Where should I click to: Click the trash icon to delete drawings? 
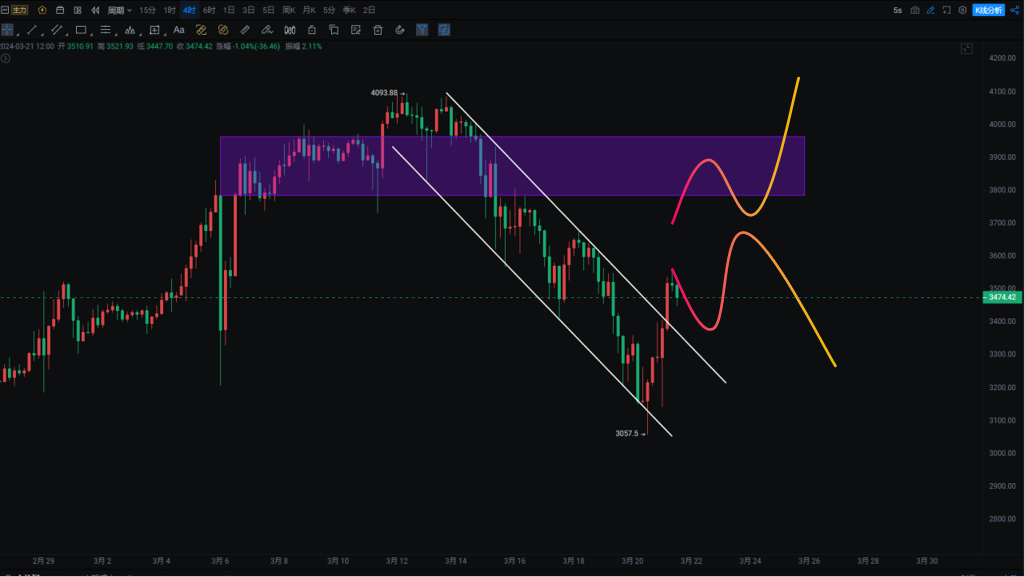[378, 30]
